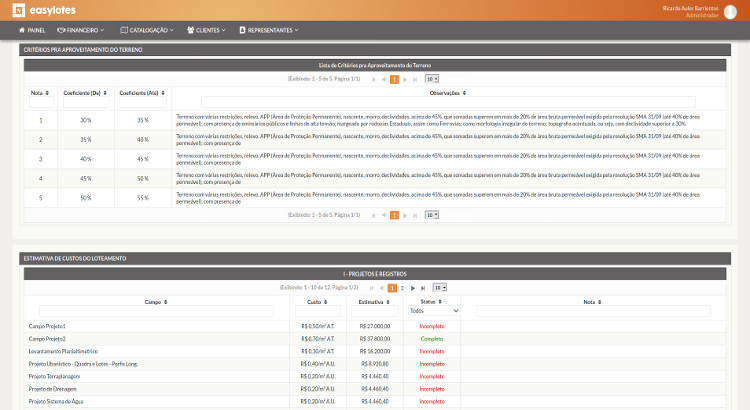Click Ricardo Auler Barrientos user name

[690, 8]
